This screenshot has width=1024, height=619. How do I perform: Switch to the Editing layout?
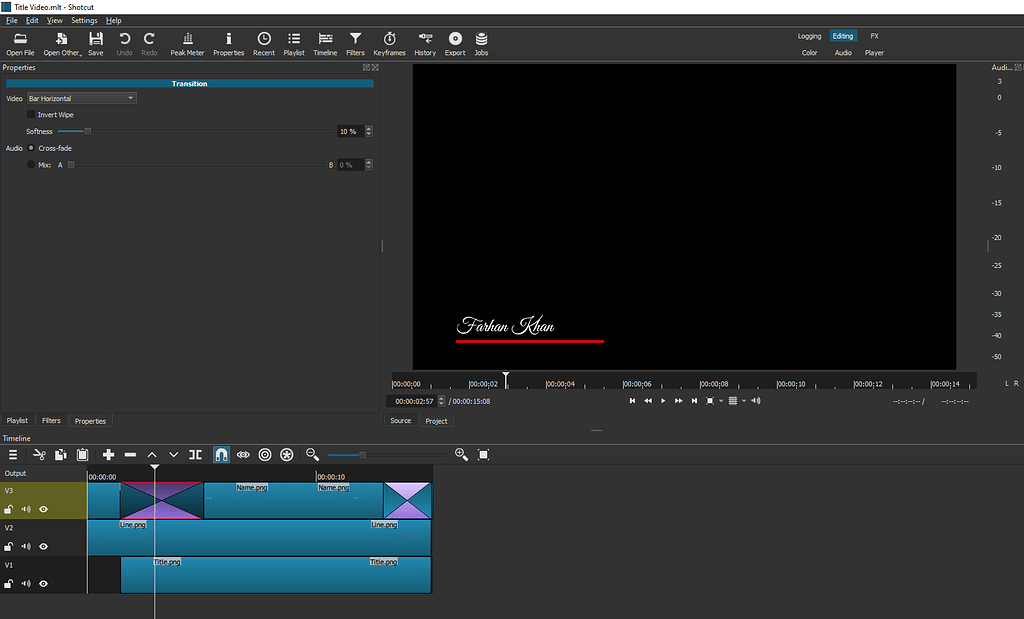coord(841,35)
